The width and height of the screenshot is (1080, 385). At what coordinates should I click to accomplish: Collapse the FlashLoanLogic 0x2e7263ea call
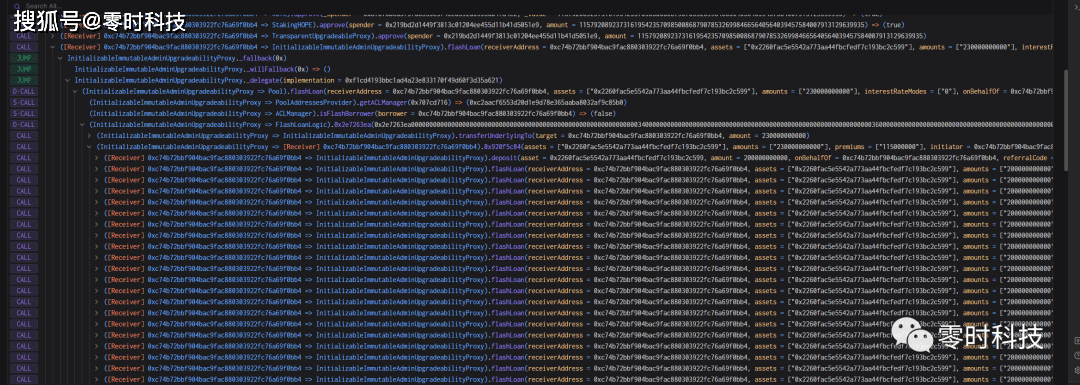tap(83, 124)
